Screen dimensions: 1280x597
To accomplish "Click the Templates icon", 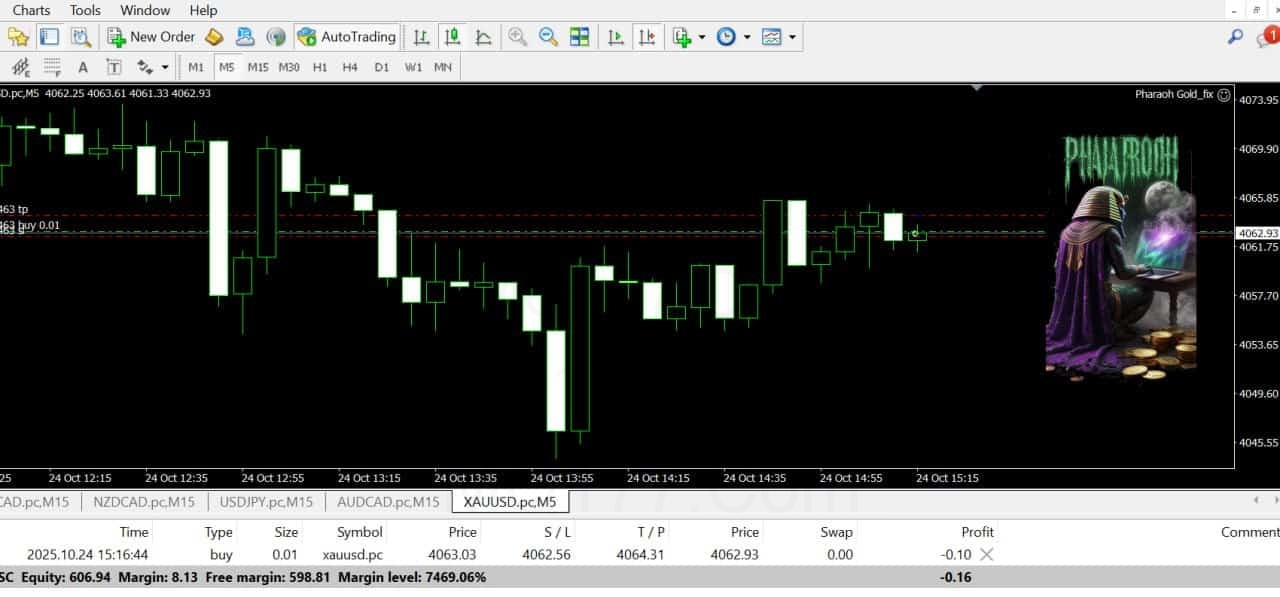I will tap(772, 37).
